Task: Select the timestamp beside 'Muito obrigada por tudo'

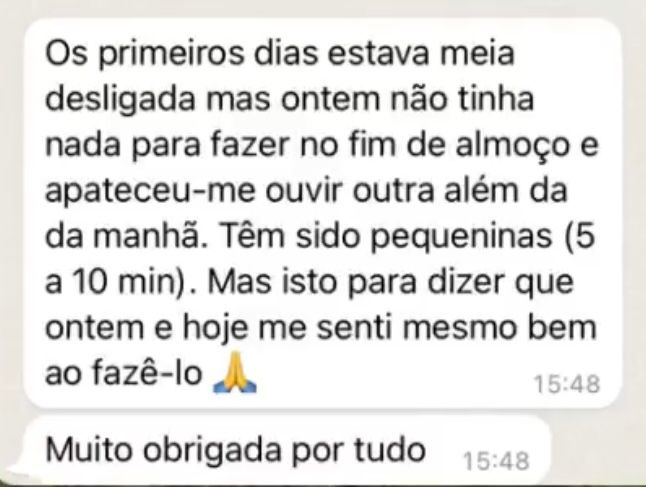Action: point(496,461)
